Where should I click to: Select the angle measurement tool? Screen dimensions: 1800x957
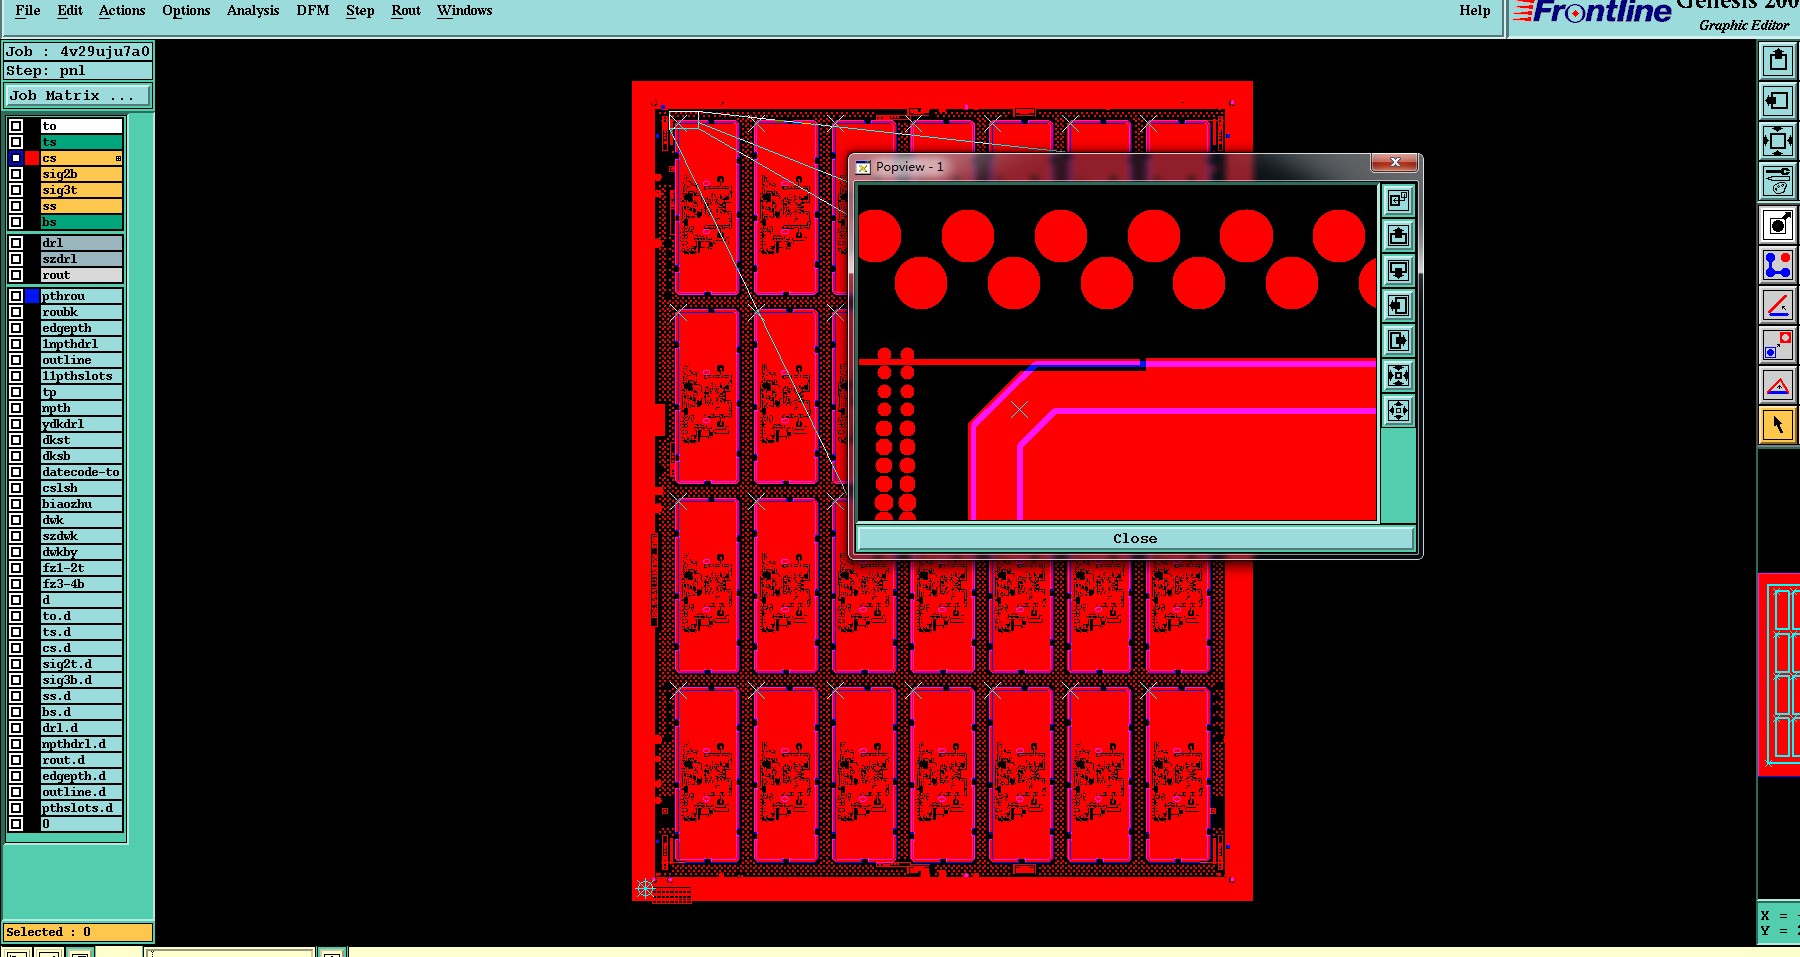coord(1778,305)
